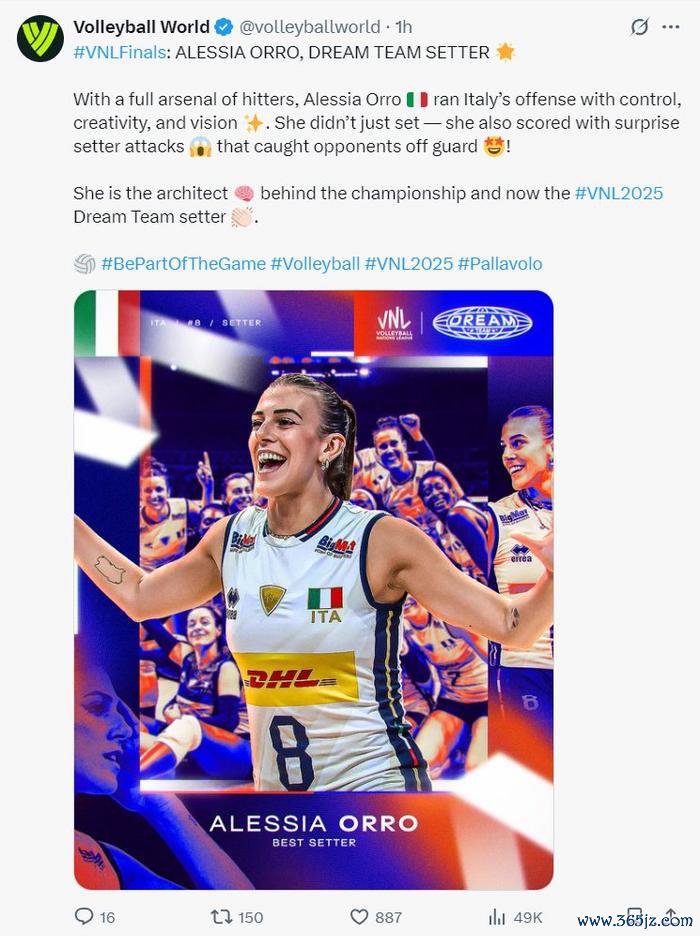Follow the #BePartOfTheGame hashtag
The height and width of the screenshot is (936, 700).
click(x=183, y=264)
